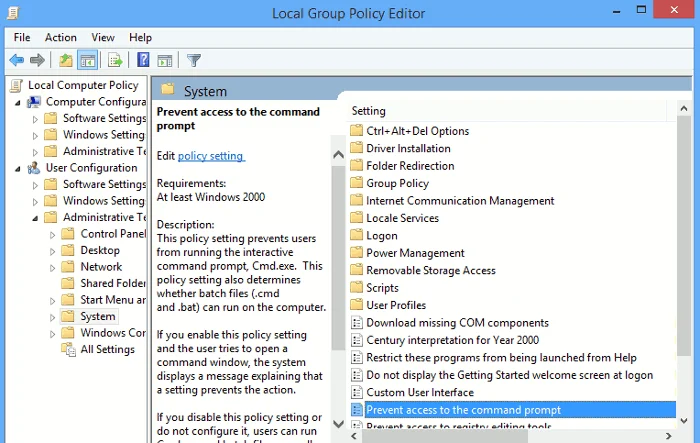Go up one level with folder icon
The height and width of the screenshot is (443, 700).
pos(66,60)
